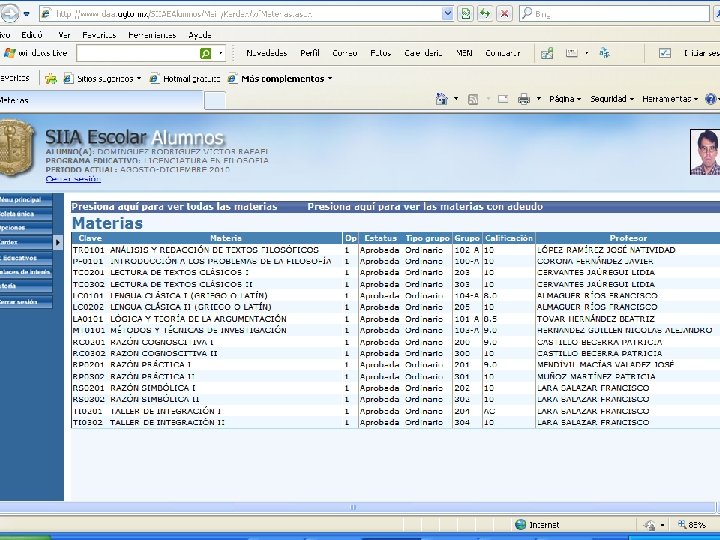
Task: Click Presiona aquí para ver todas las materias
Action: click(x=174, y=207)
